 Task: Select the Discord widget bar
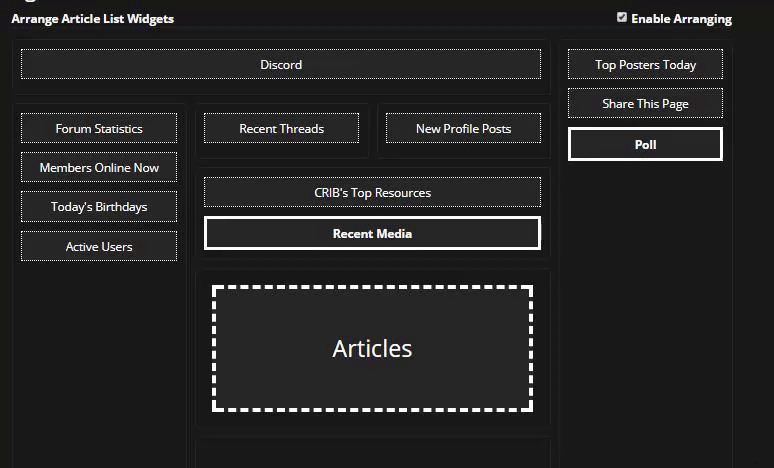[x=281, y=64]
